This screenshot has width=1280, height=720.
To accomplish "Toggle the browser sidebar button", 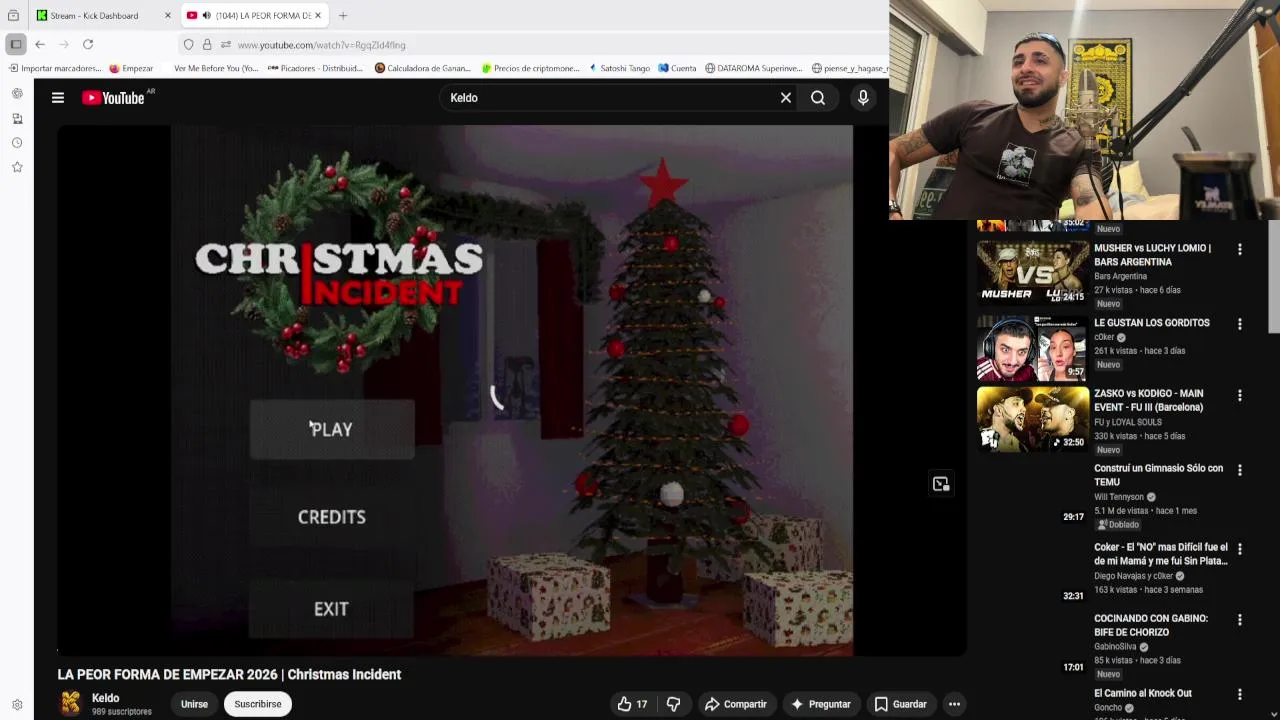I will 16,44.
